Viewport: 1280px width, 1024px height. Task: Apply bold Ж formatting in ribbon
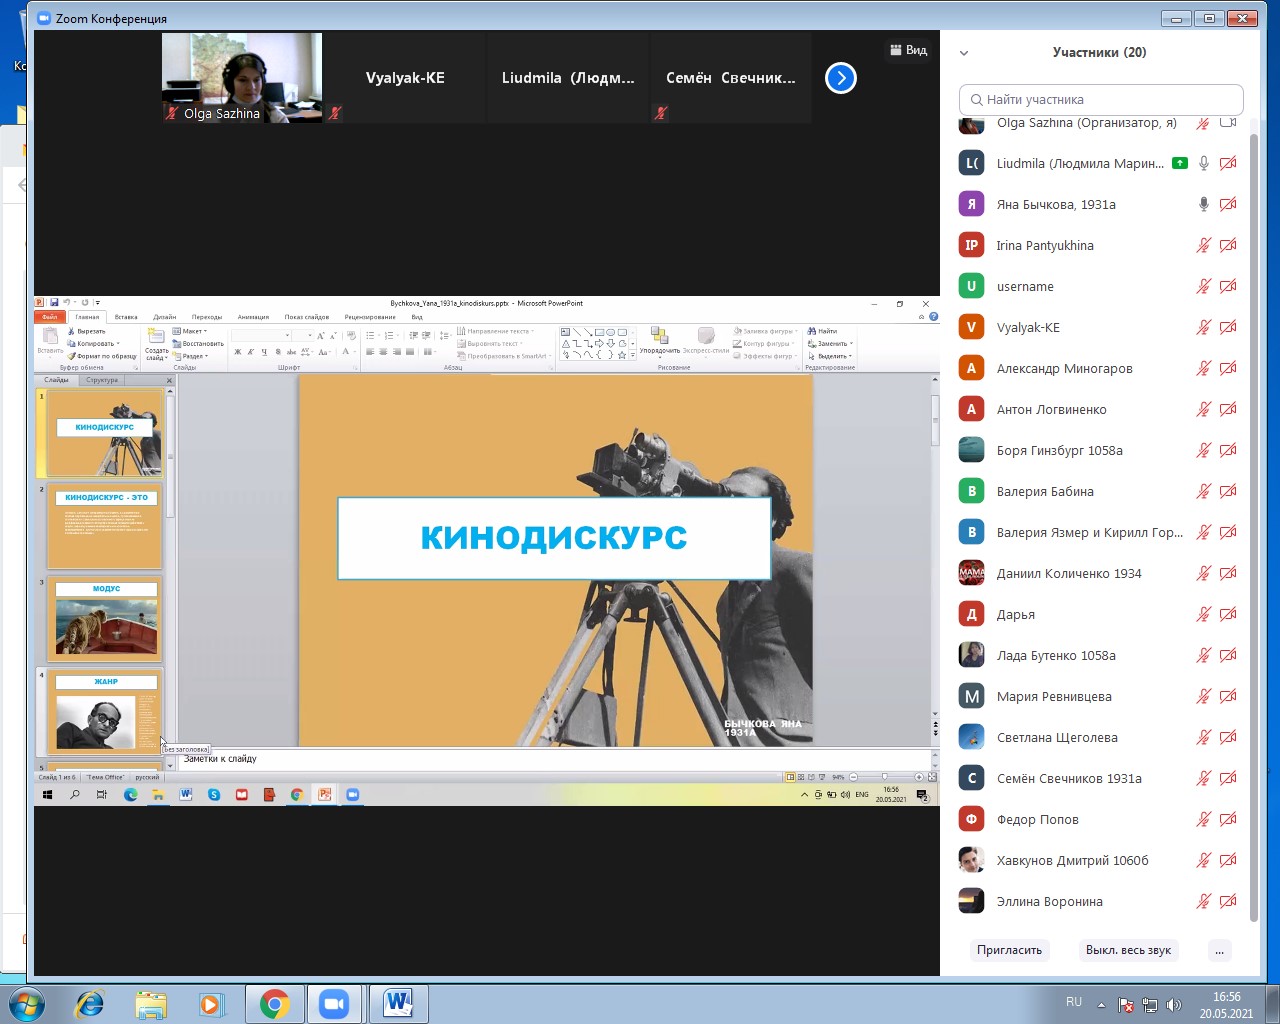point(238,352)
